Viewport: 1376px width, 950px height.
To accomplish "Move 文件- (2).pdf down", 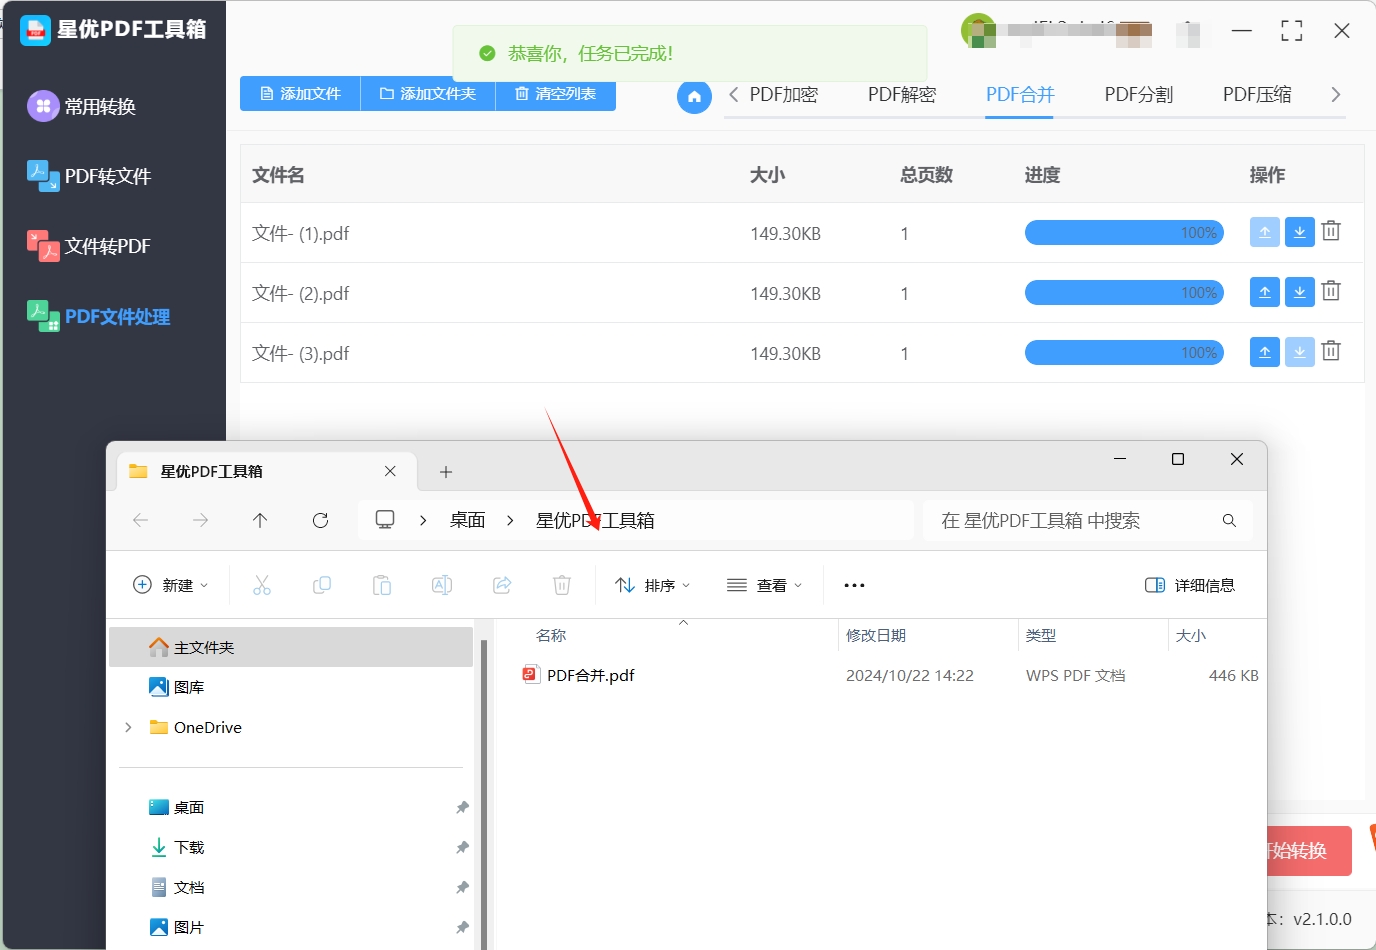I will coord(1299,292).
